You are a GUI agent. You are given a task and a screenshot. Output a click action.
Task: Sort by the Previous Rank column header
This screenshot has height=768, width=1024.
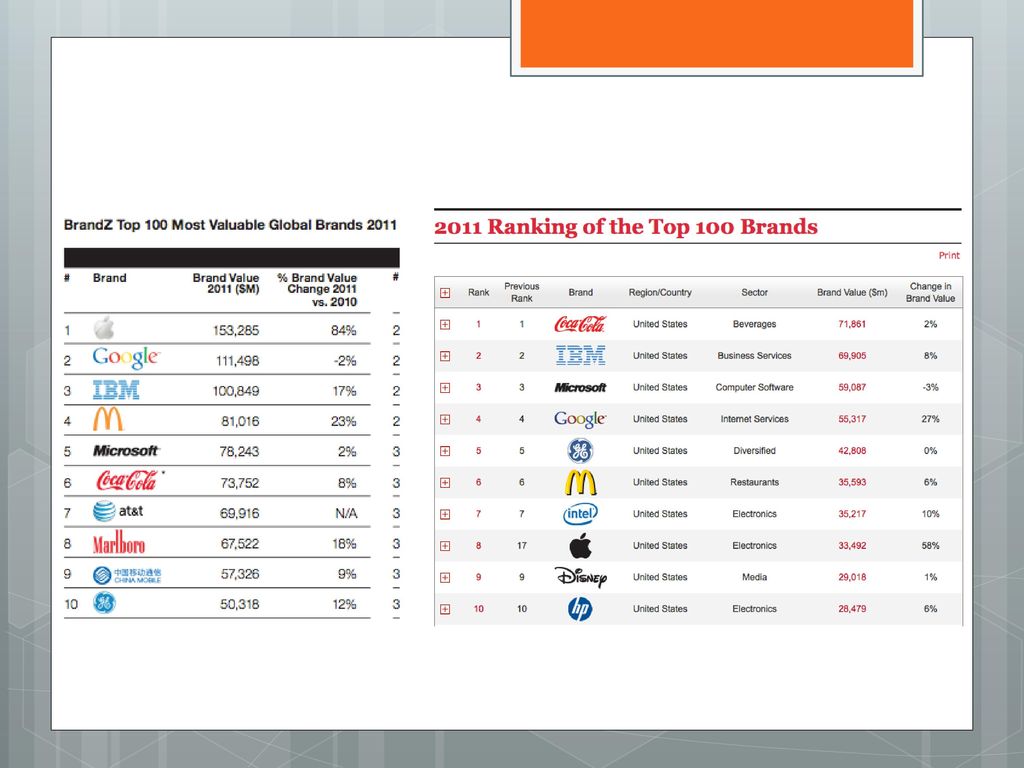(522, 292)
